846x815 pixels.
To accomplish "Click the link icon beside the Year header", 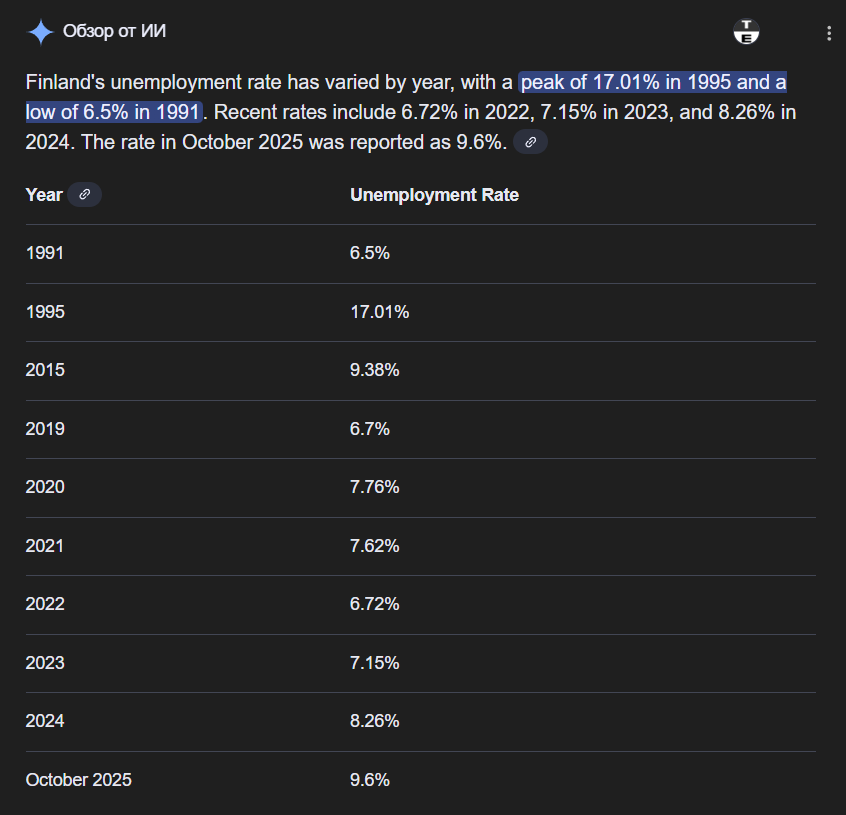I will pos(85,195).
